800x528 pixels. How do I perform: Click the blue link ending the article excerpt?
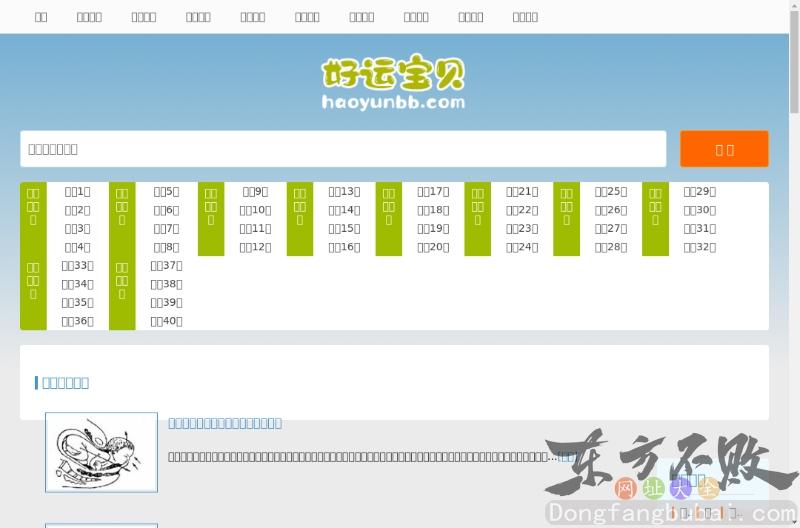[x=566, y=457]
